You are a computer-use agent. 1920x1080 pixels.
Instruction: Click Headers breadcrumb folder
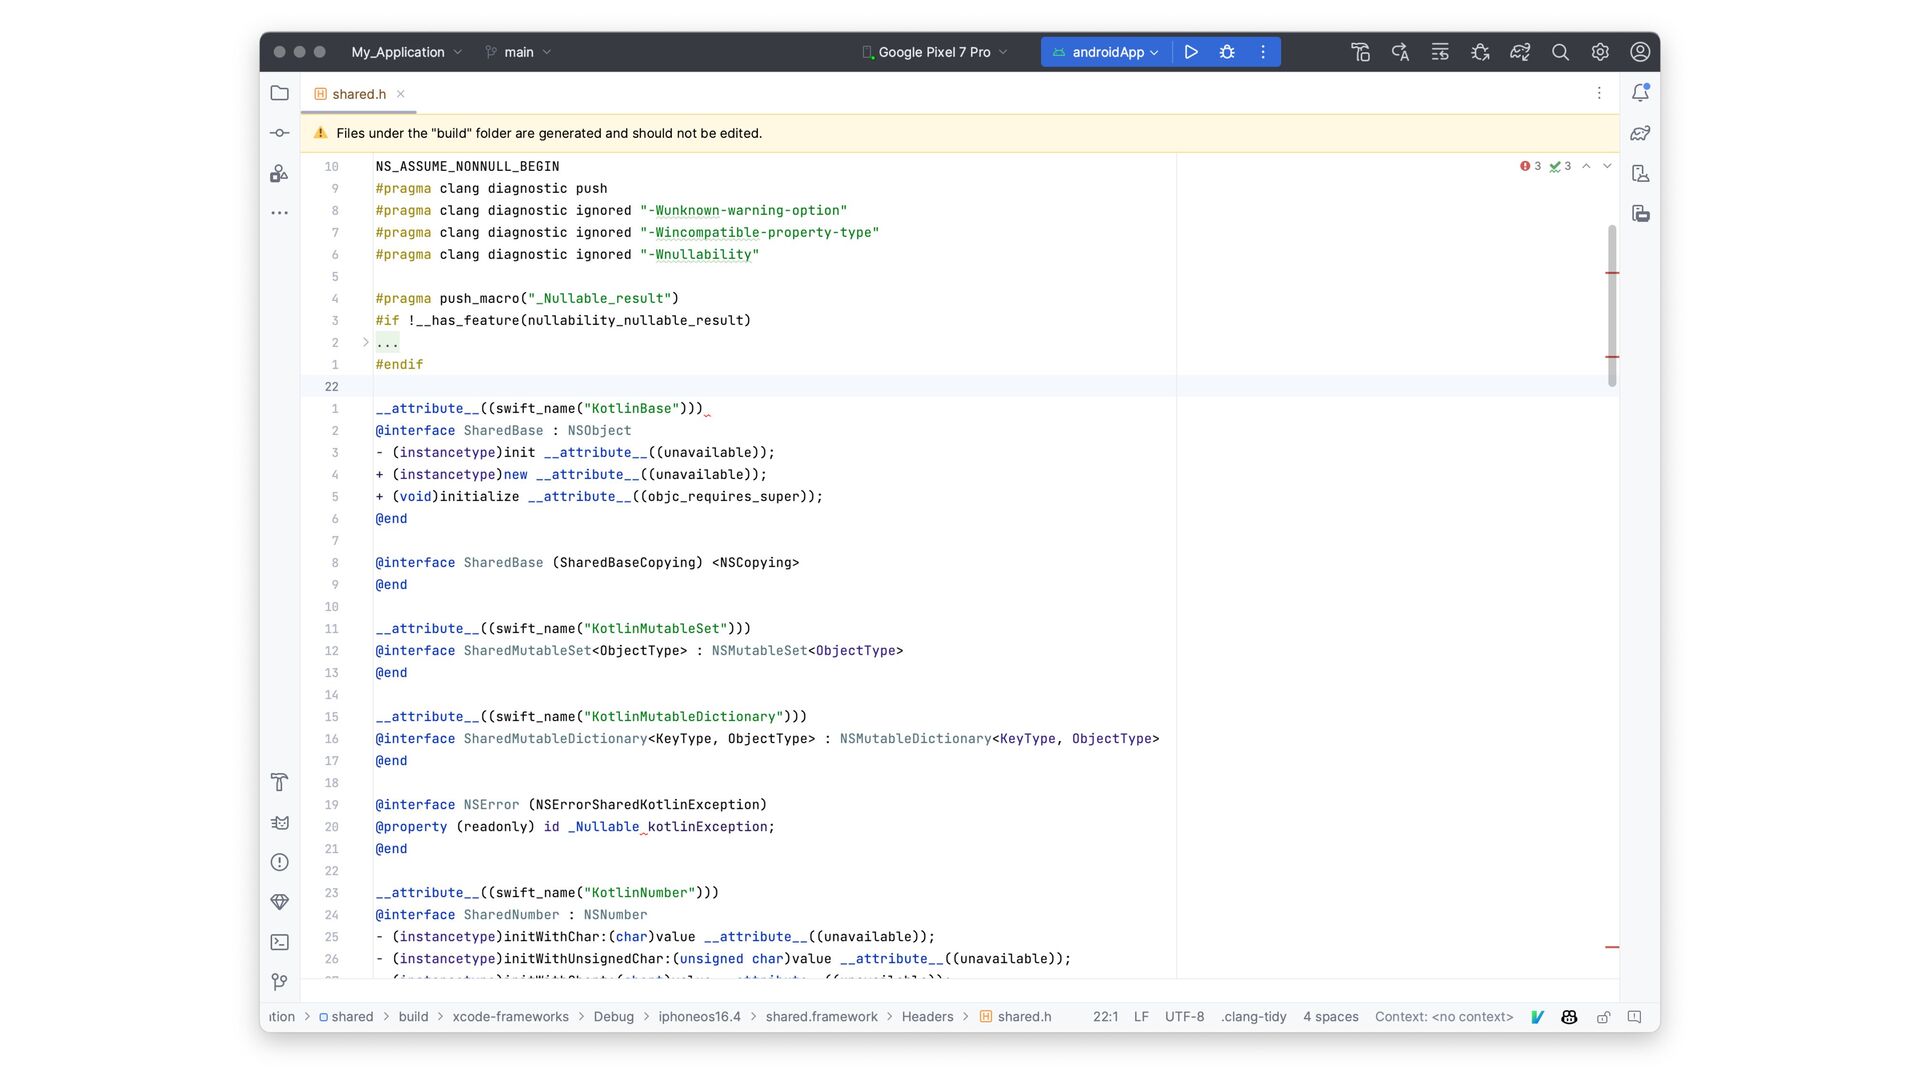pos(927,1017)
